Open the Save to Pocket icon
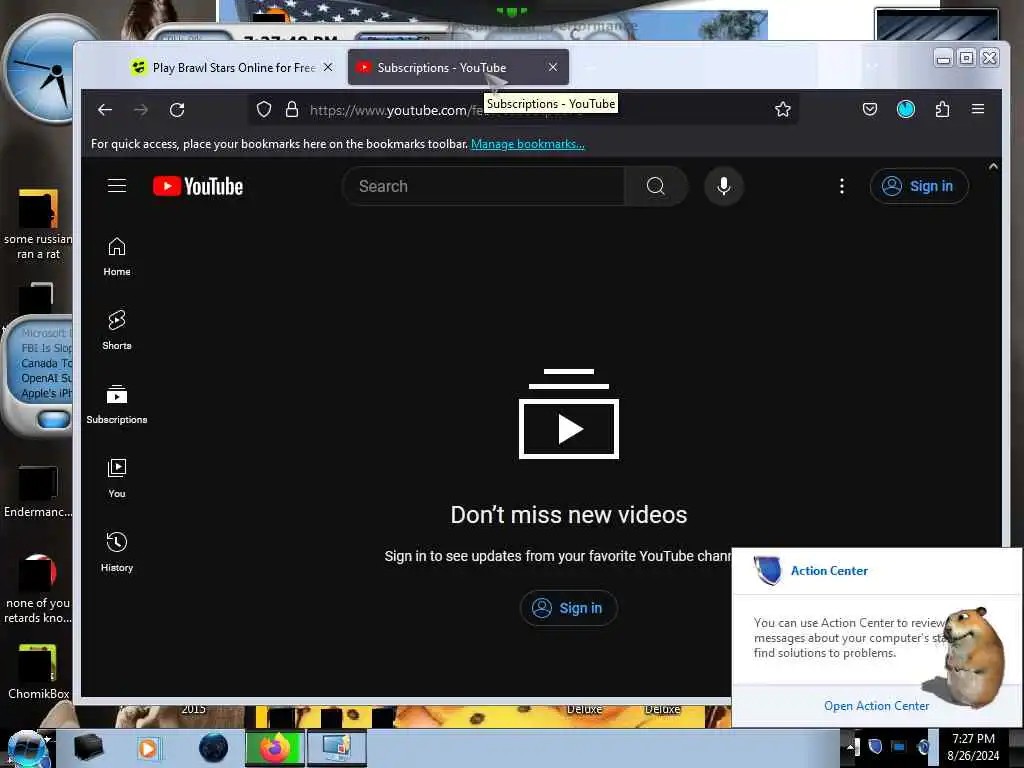 (869, 110)
